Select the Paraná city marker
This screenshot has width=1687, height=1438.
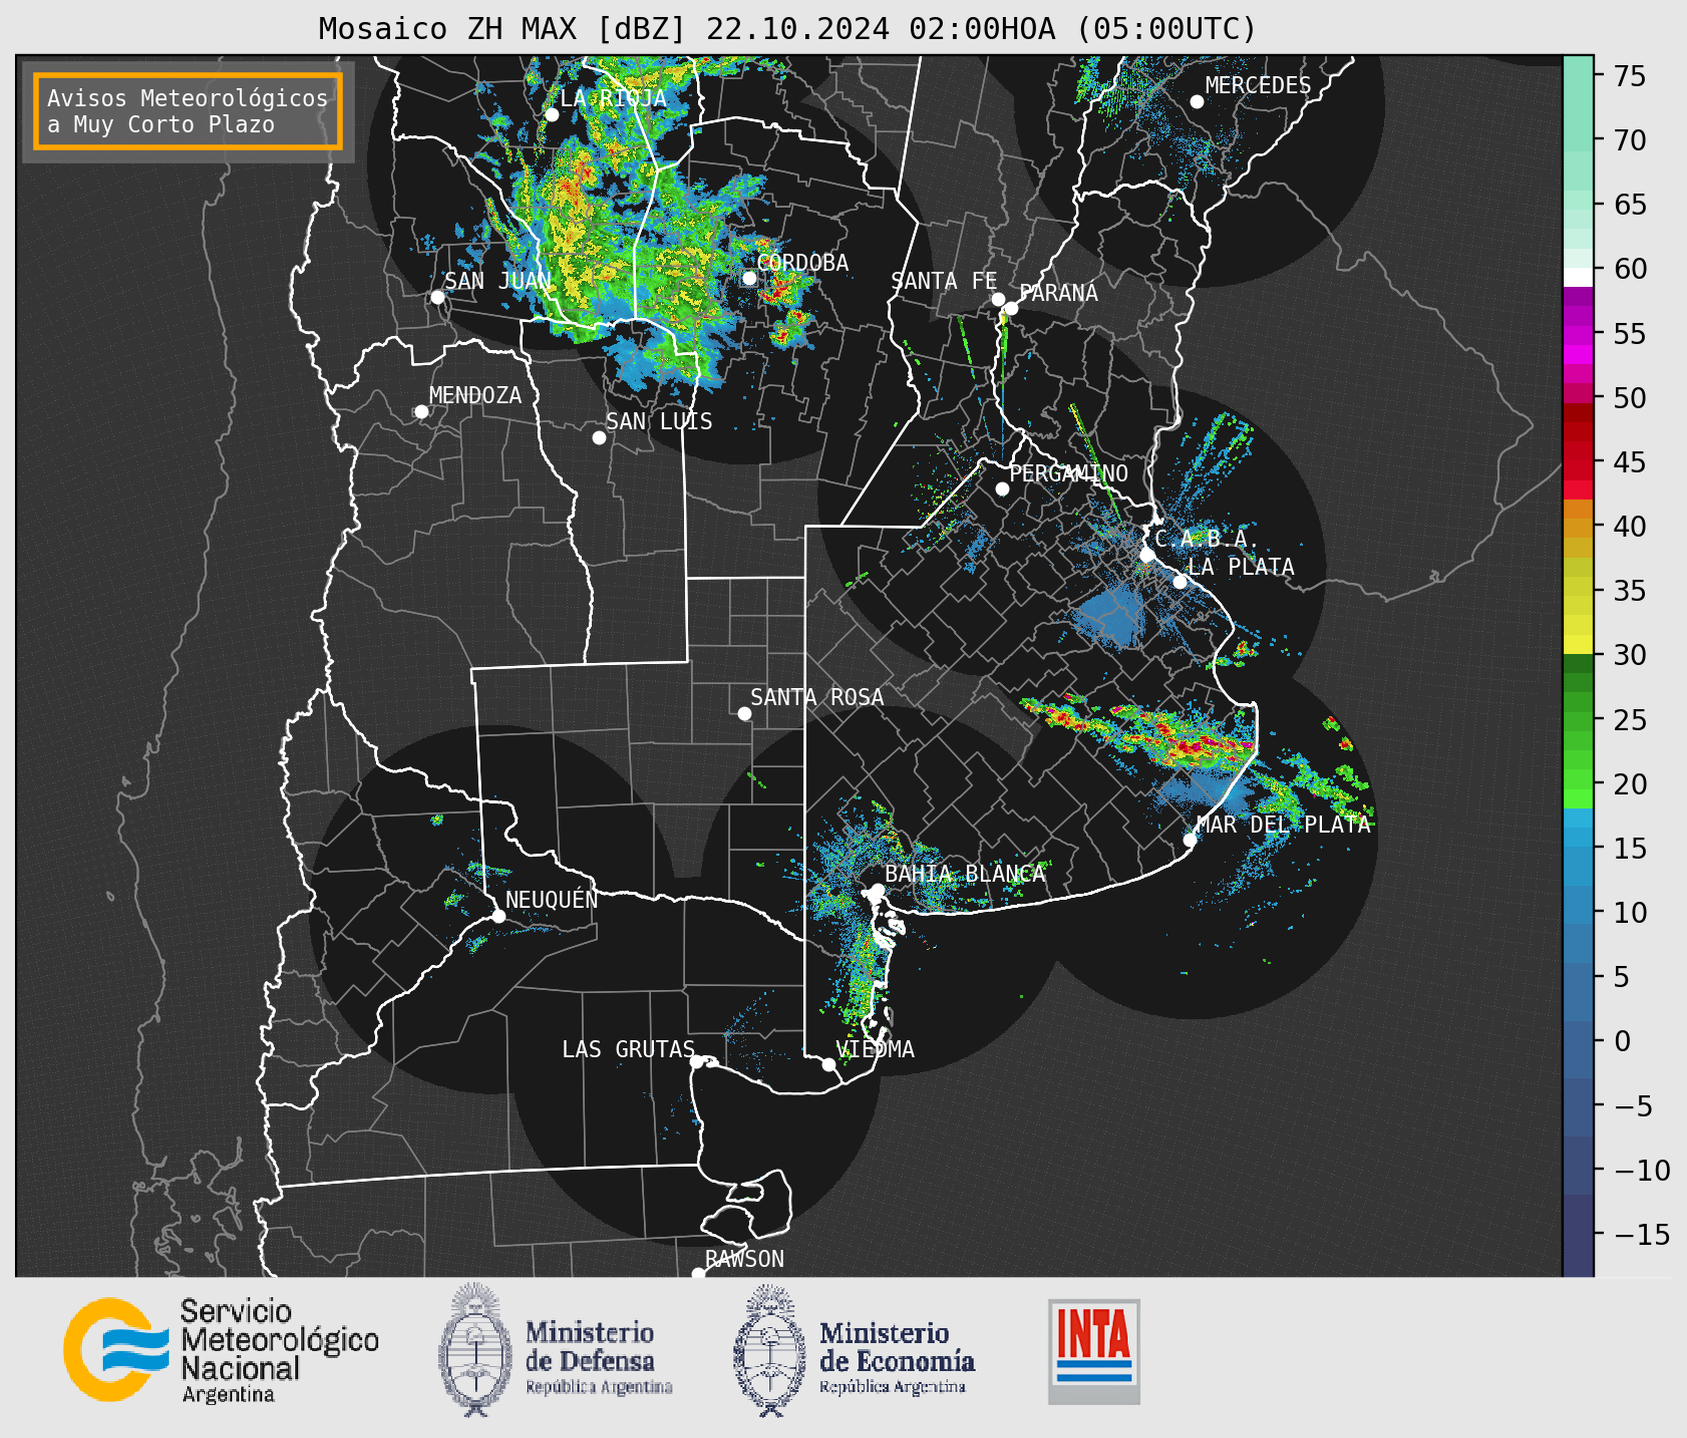click(x=1011, y=308)
